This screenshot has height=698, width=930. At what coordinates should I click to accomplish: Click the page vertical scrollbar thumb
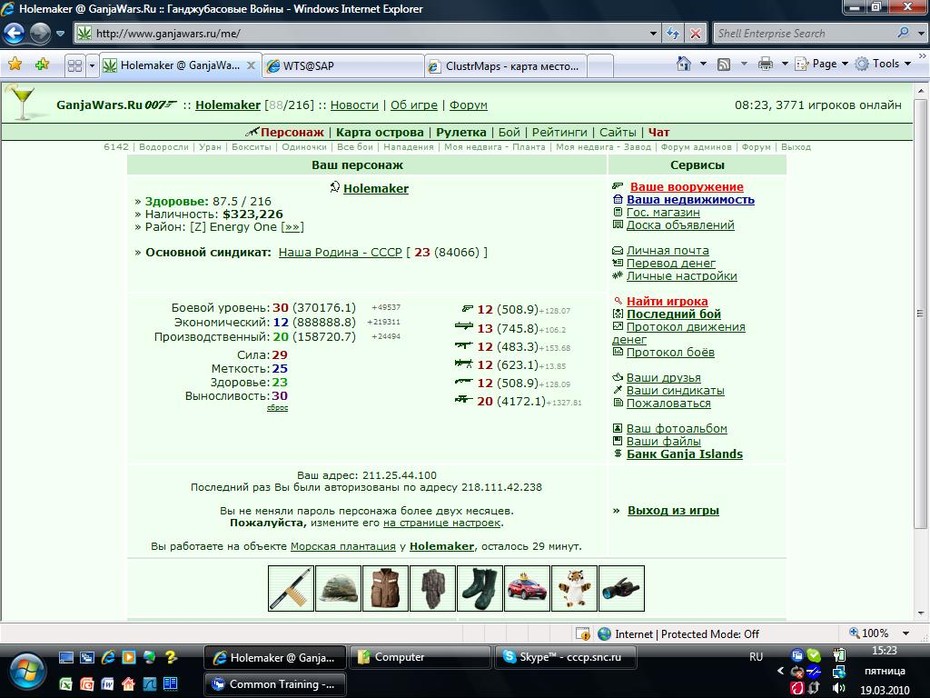tap(920, 313)
